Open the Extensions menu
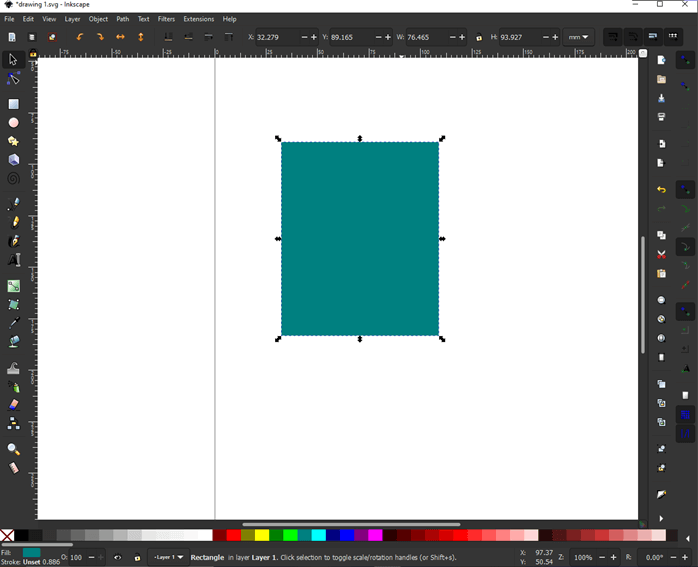698x567 pixels. [x=198, y=19]
